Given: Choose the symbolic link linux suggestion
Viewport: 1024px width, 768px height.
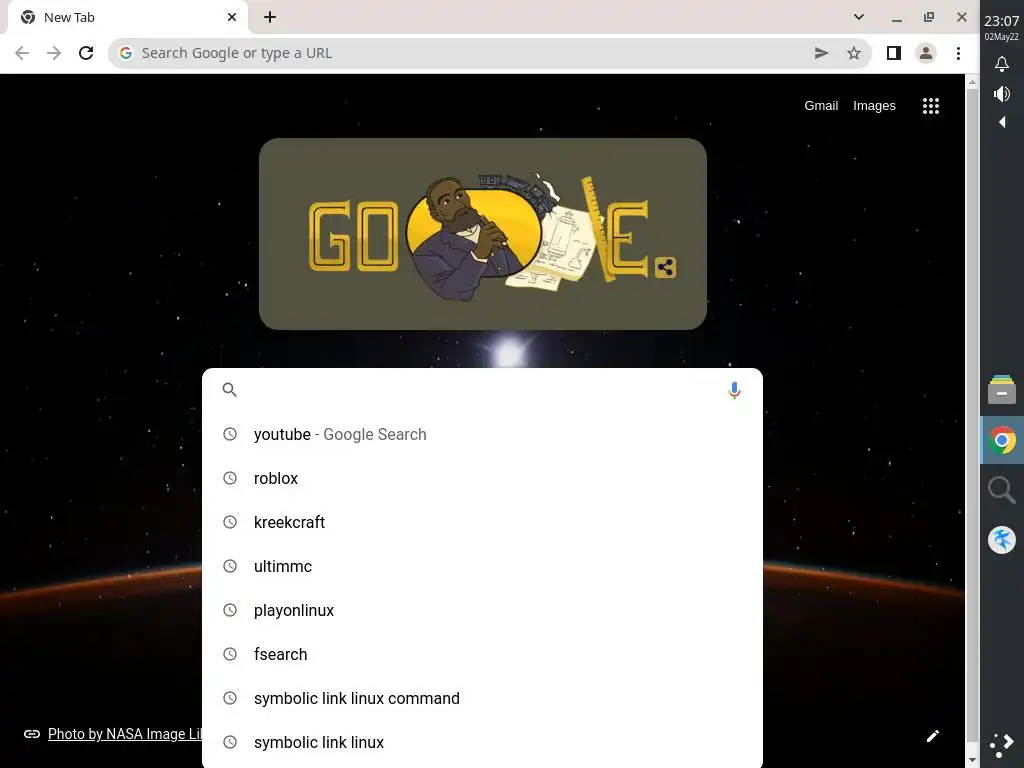Looking at the screenshot, I should (x=482, y=743).
